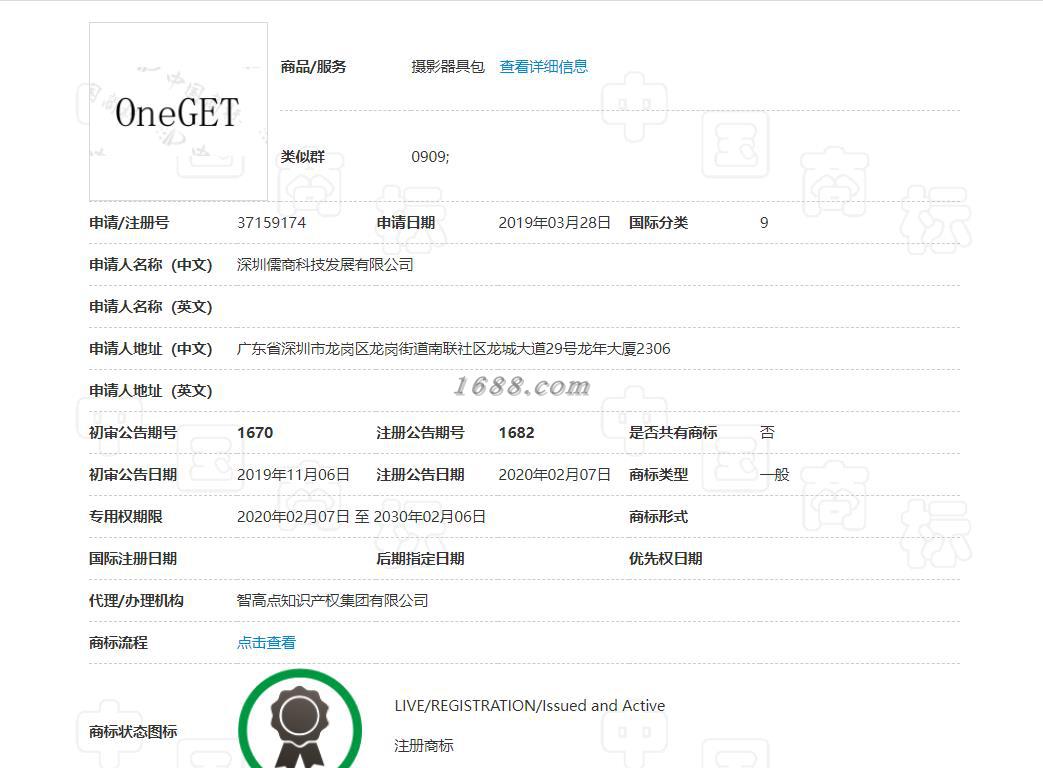The height and width of the screenshot is (768, 1043).
Task: Click the 点击查看 trademark process link
Action: tap(266, 643)
